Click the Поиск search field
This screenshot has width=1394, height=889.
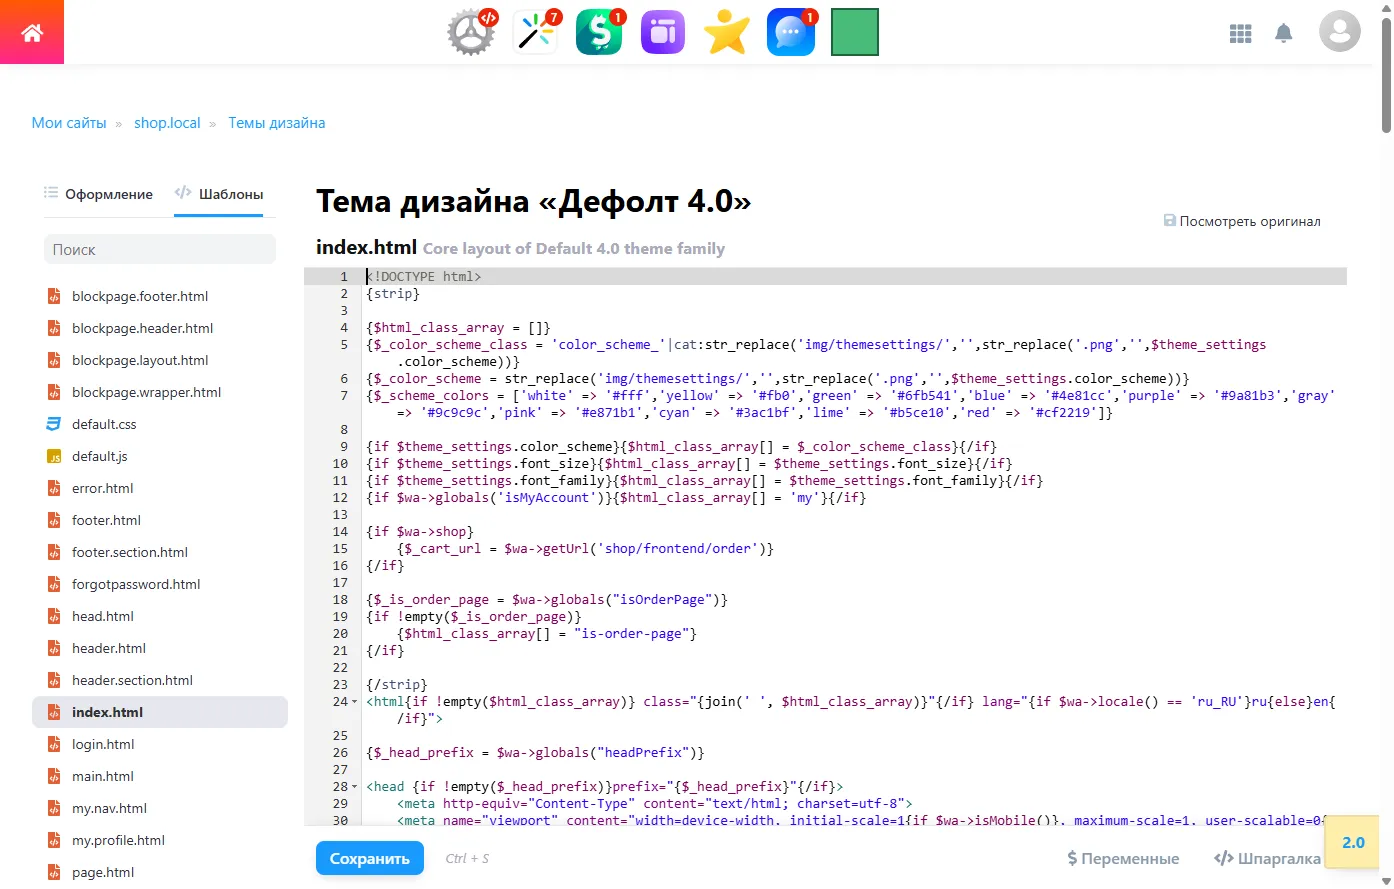pos(160,249)
